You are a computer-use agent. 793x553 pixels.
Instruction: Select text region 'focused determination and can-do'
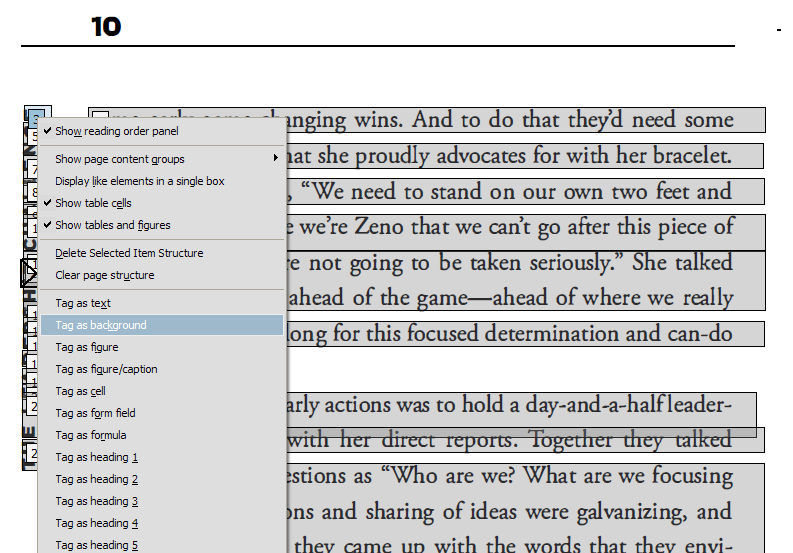click(x=570, y=334)
